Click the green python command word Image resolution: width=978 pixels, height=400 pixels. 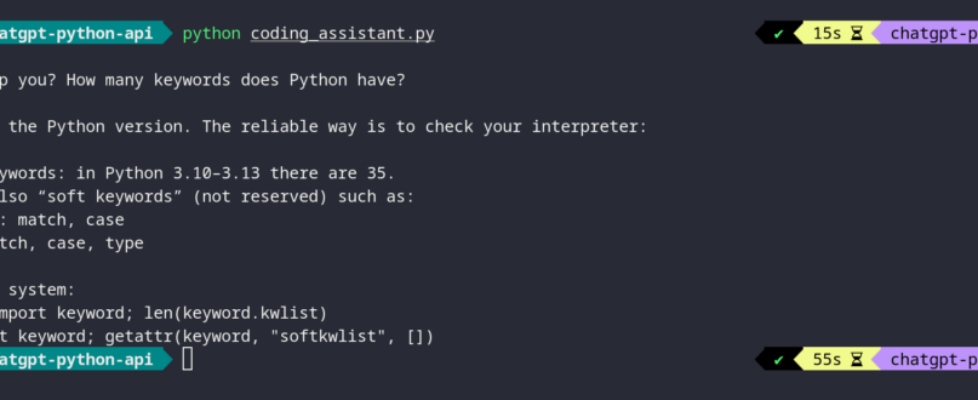(211, 34)
